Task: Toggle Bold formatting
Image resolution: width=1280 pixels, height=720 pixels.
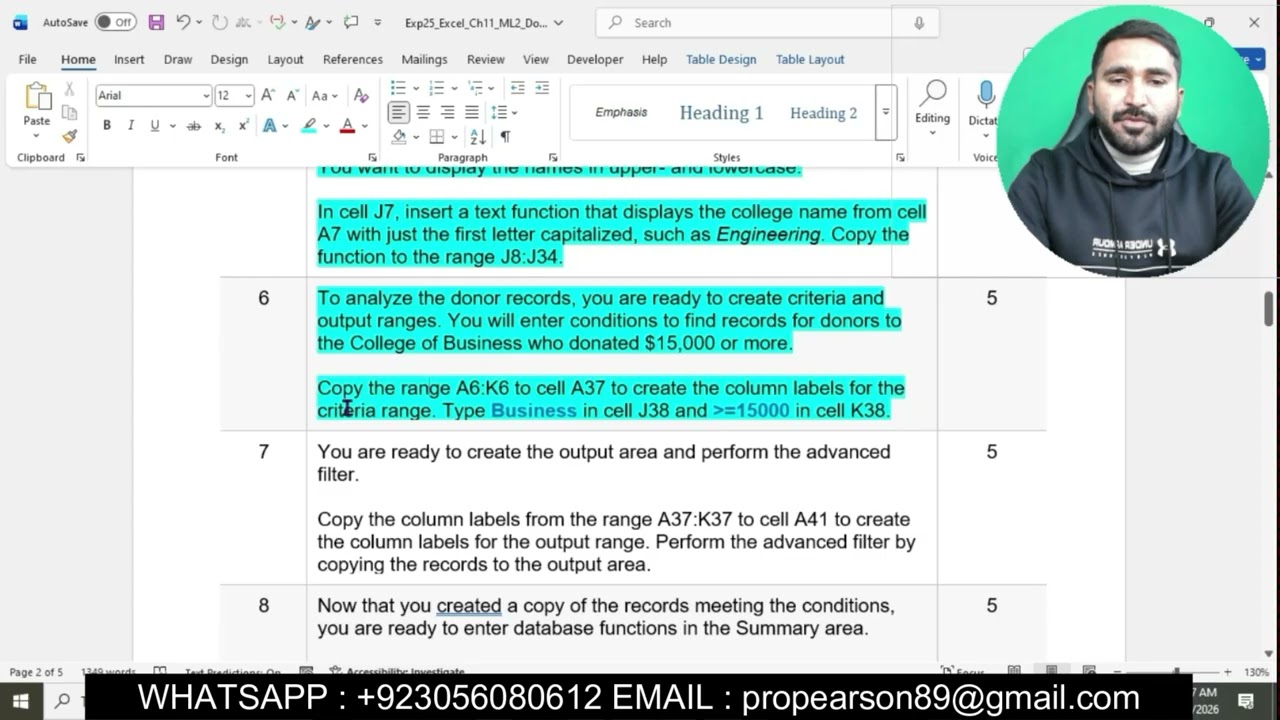Action: click(107, 126)
